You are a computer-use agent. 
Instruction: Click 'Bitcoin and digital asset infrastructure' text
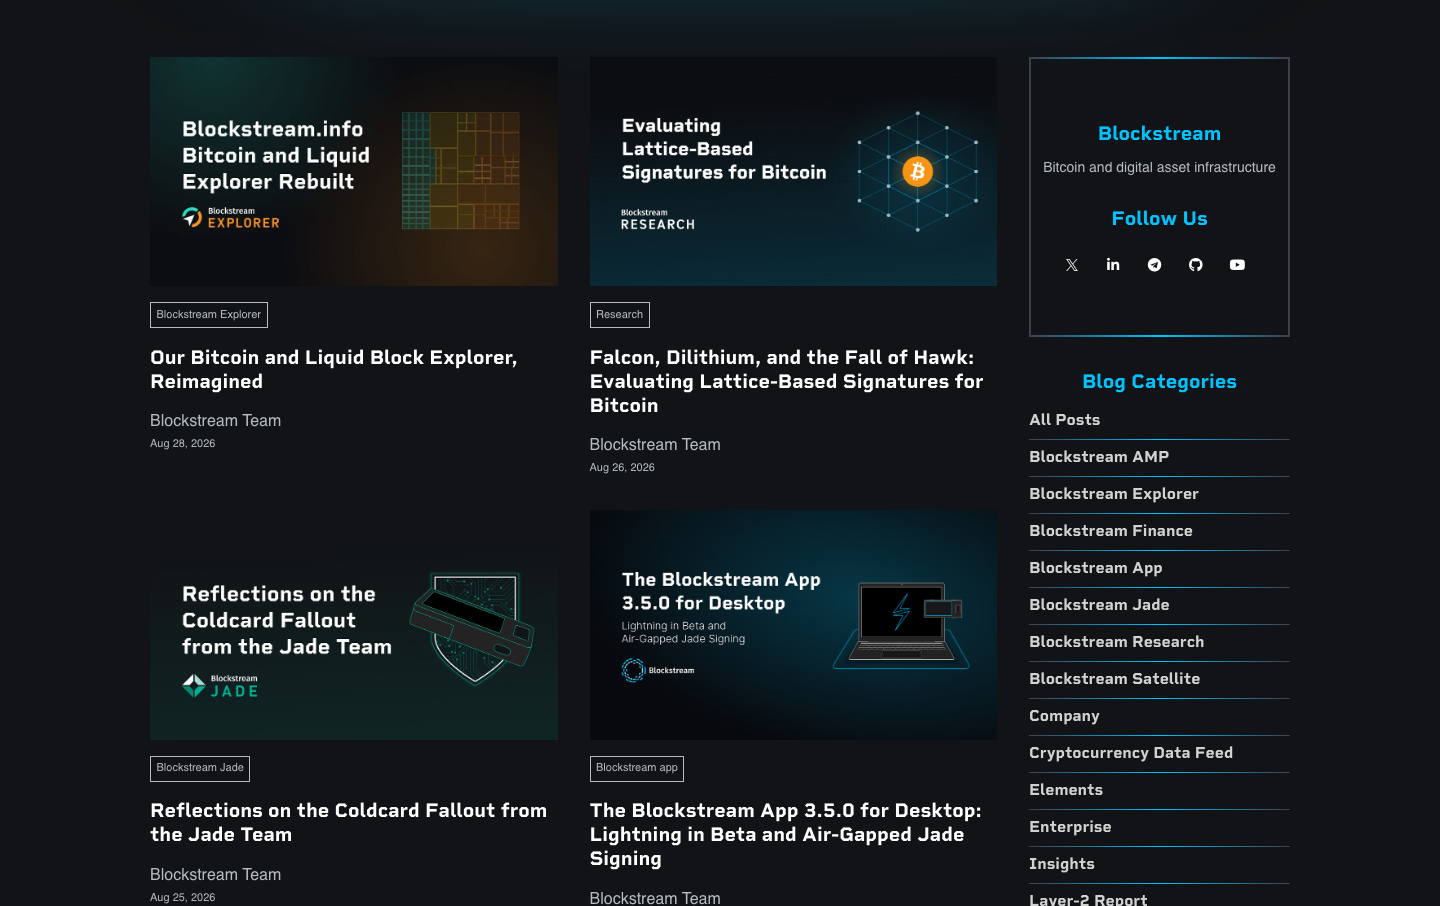click(1159, 168)
